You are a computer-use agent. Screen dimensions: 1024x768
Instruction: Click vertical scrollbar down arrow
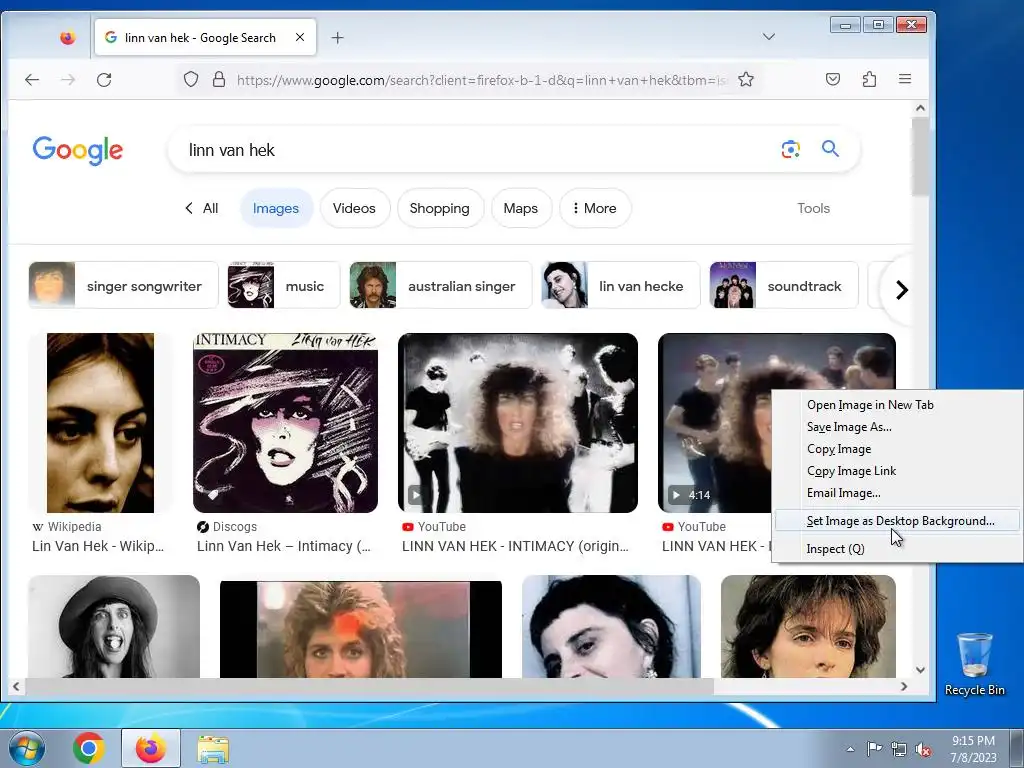920,669
